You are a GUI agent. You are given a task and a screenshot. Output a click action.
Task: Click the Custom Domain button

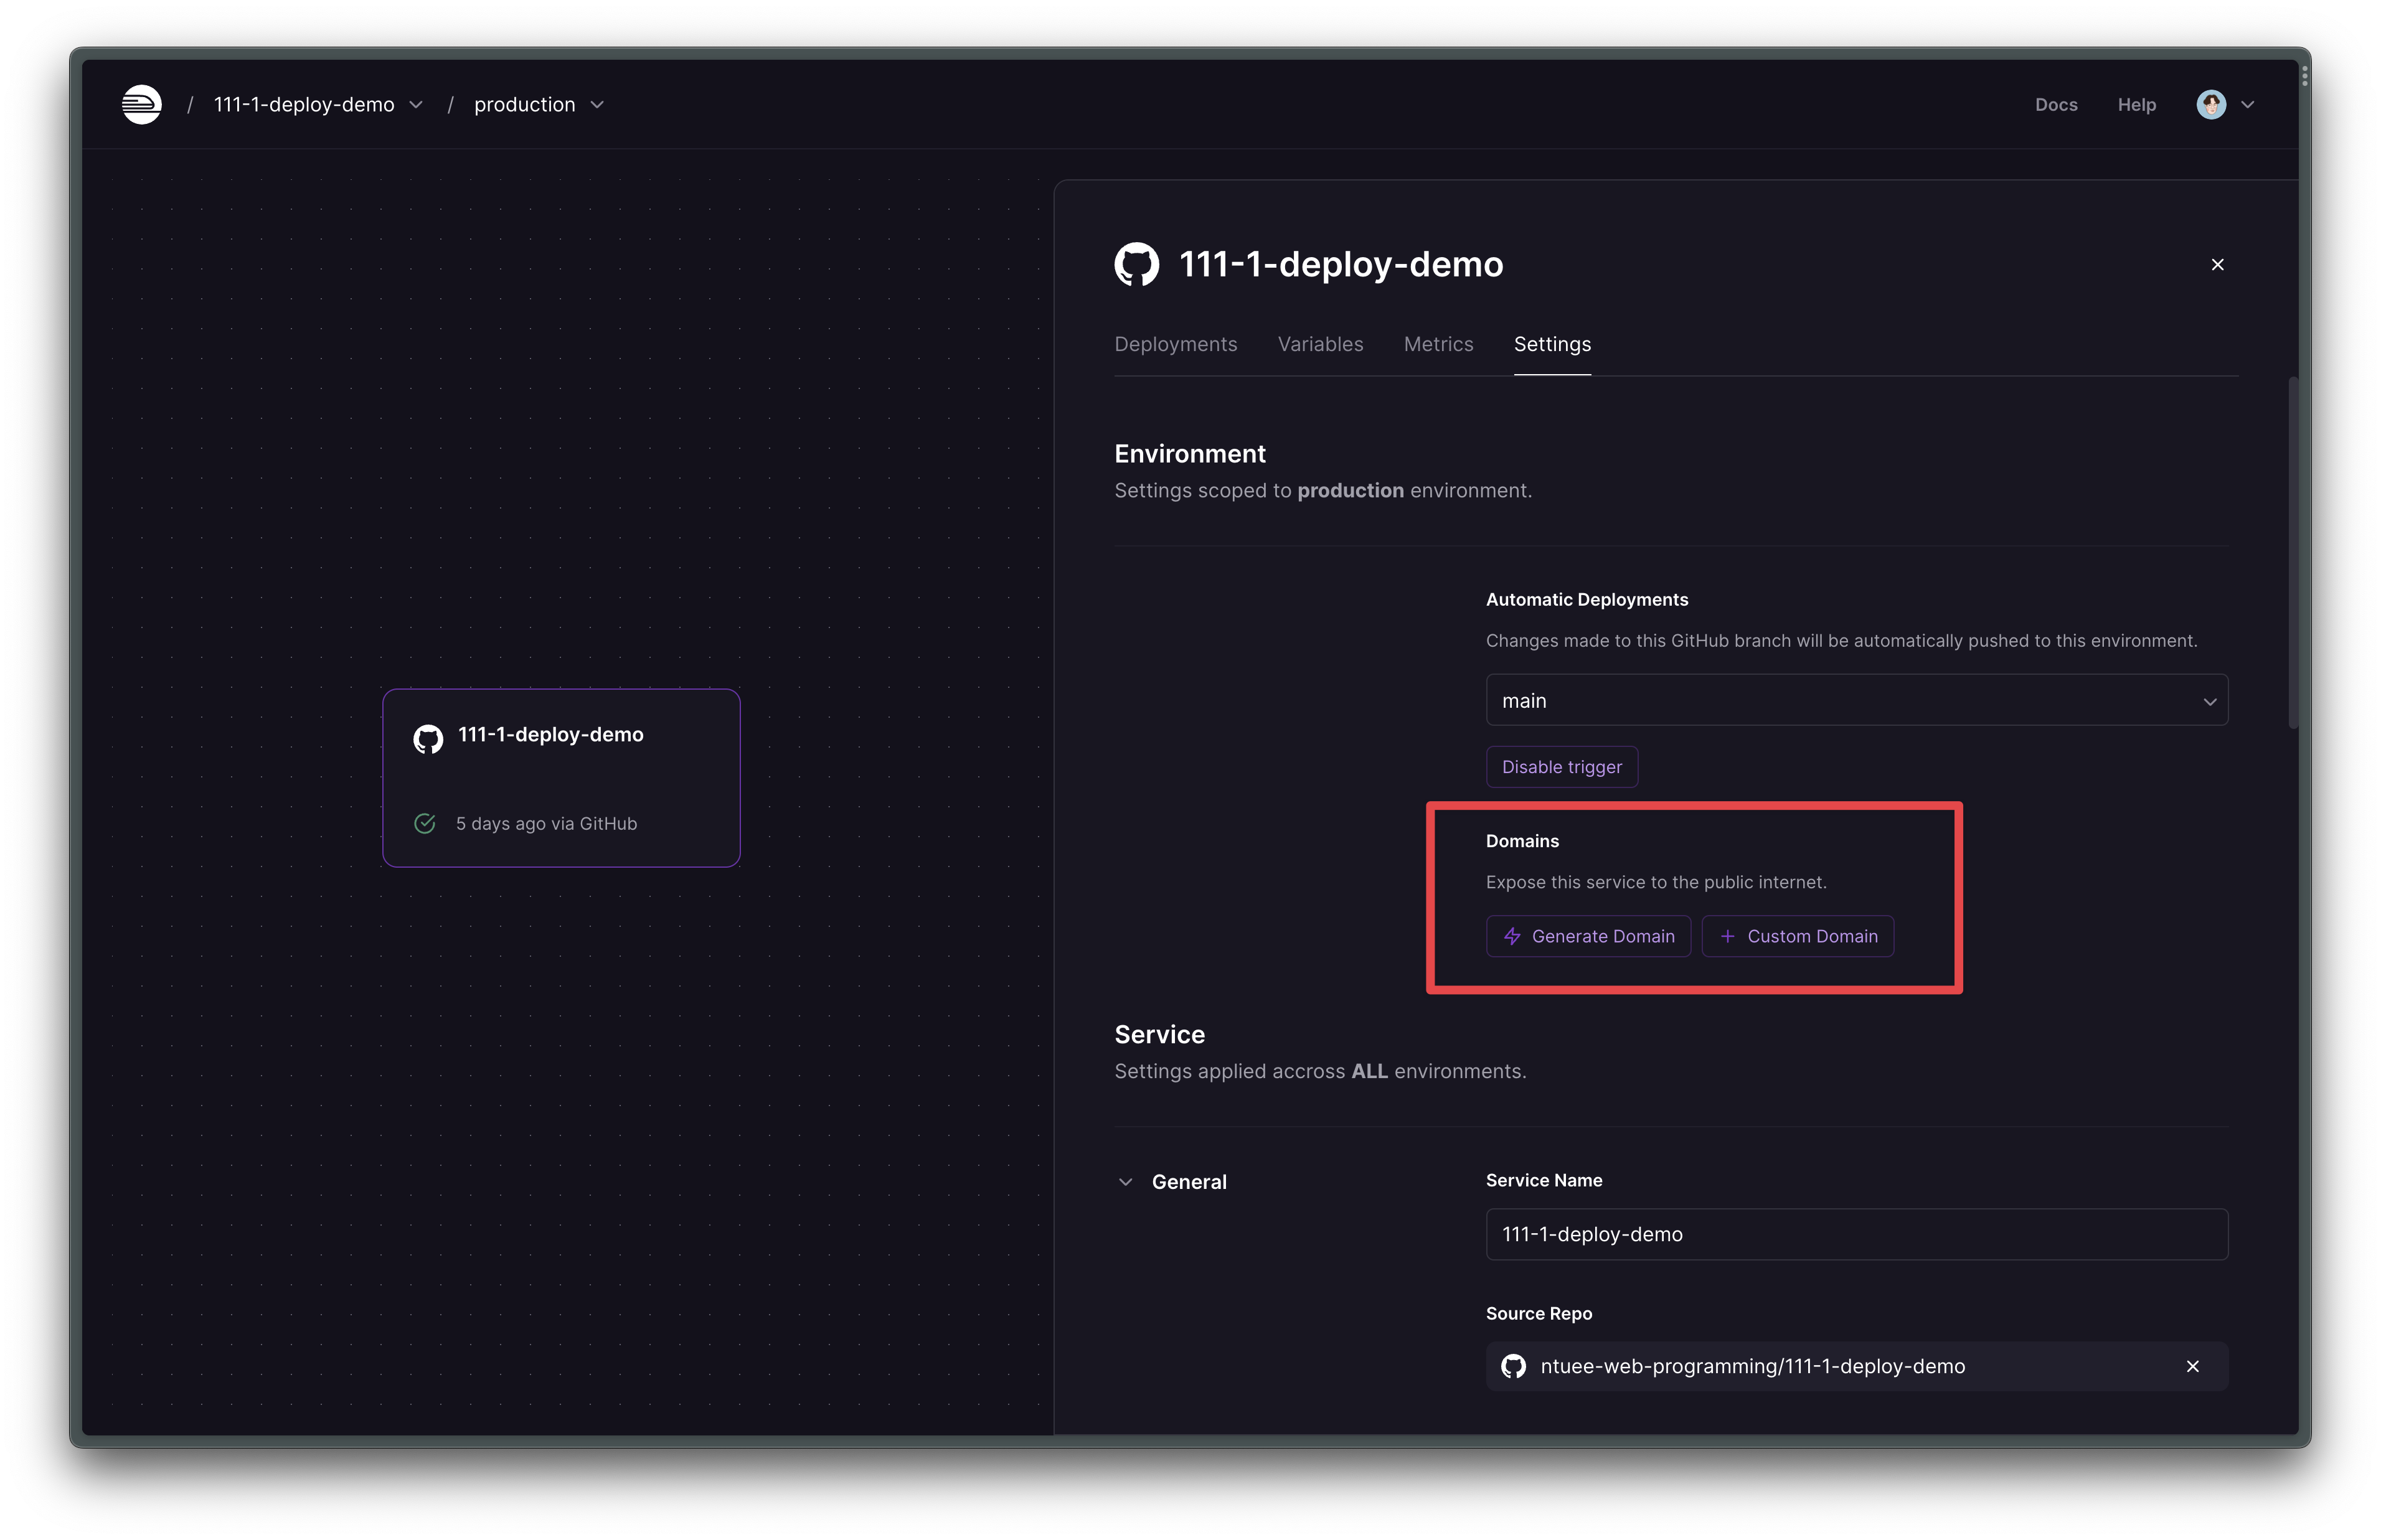[x=1797, y=936]
